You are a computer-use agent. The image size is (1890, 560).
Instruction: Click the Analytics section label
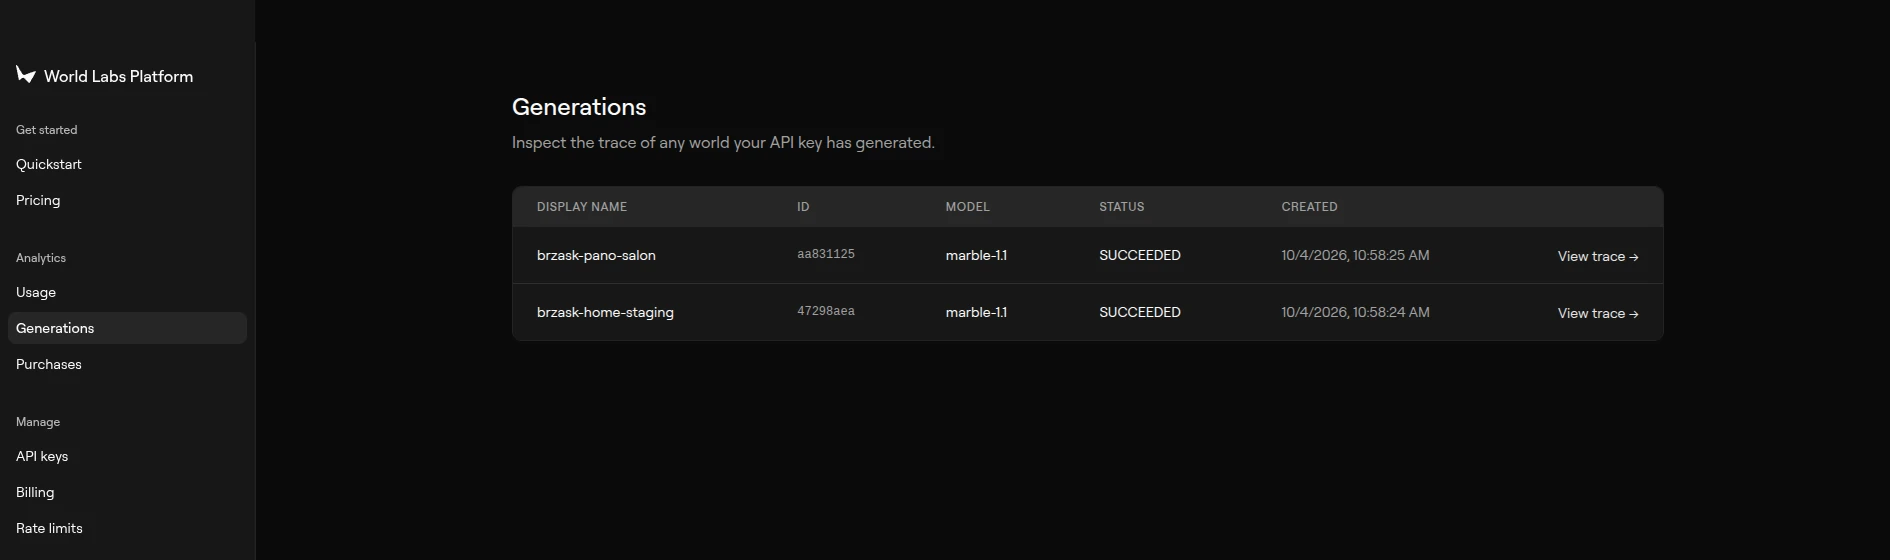point(41,258)
